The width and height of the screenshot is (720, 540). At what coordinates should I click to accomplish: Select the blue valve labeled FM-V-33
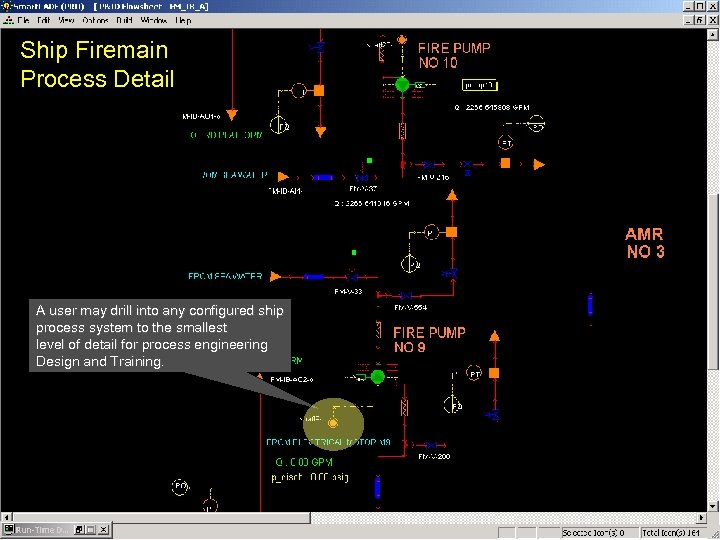tap(352, 277)
